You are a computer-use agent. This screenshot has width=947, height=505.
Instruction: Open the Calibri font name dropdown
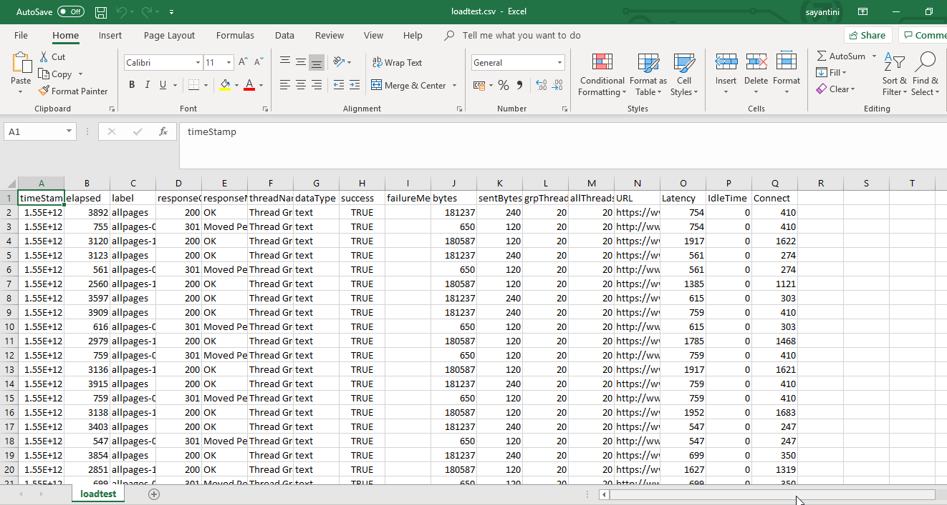197,62
